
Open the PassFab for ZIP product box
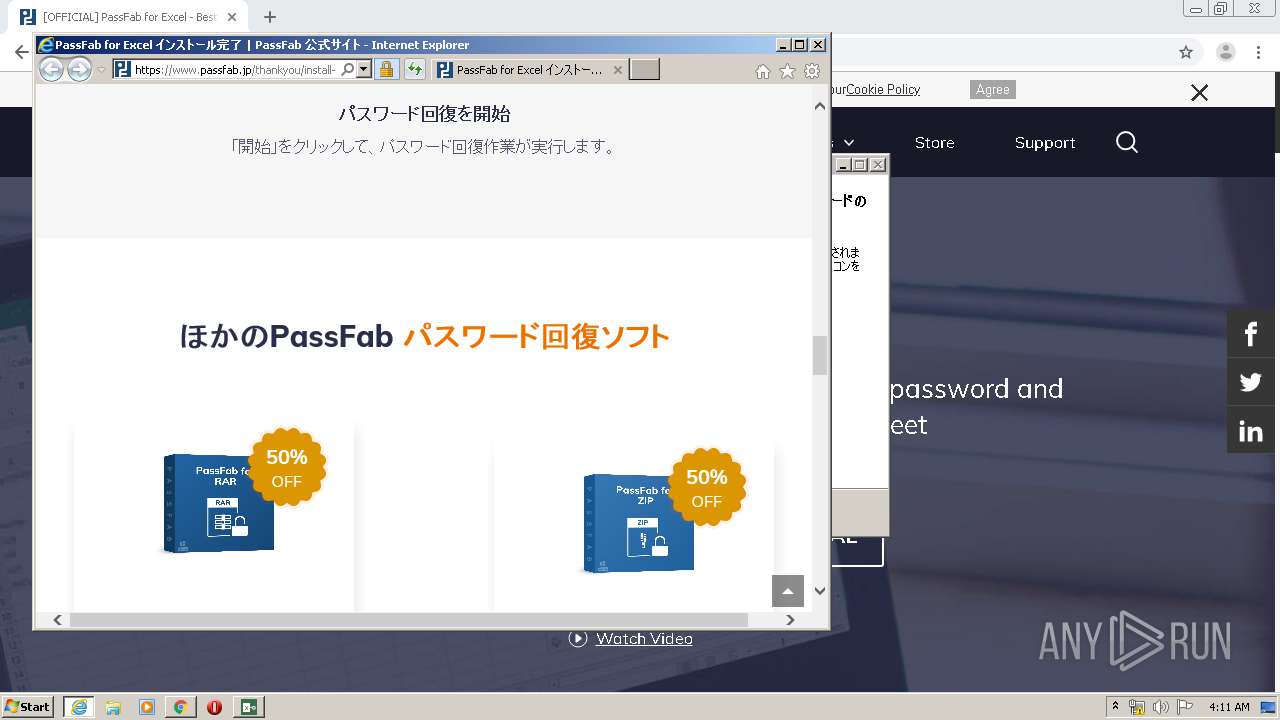click(x=638, y=523)
